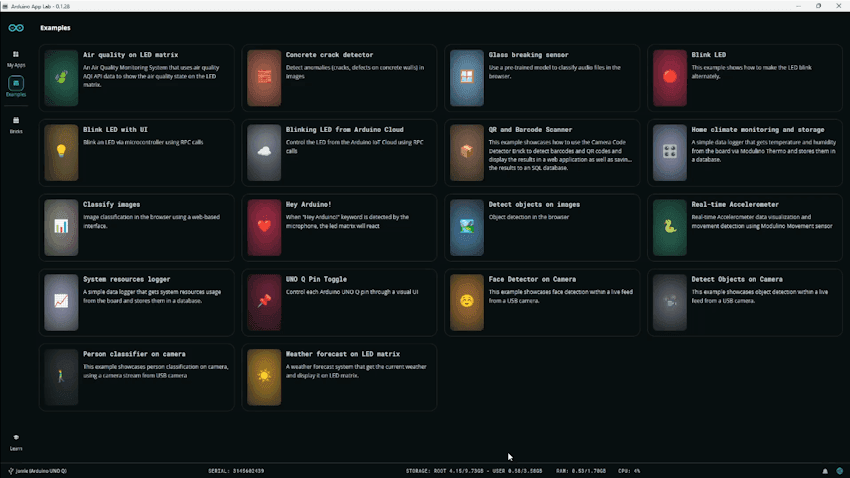Open My Apps in the sidebar
The image size is (850, 478).
[x=15, y=57]
